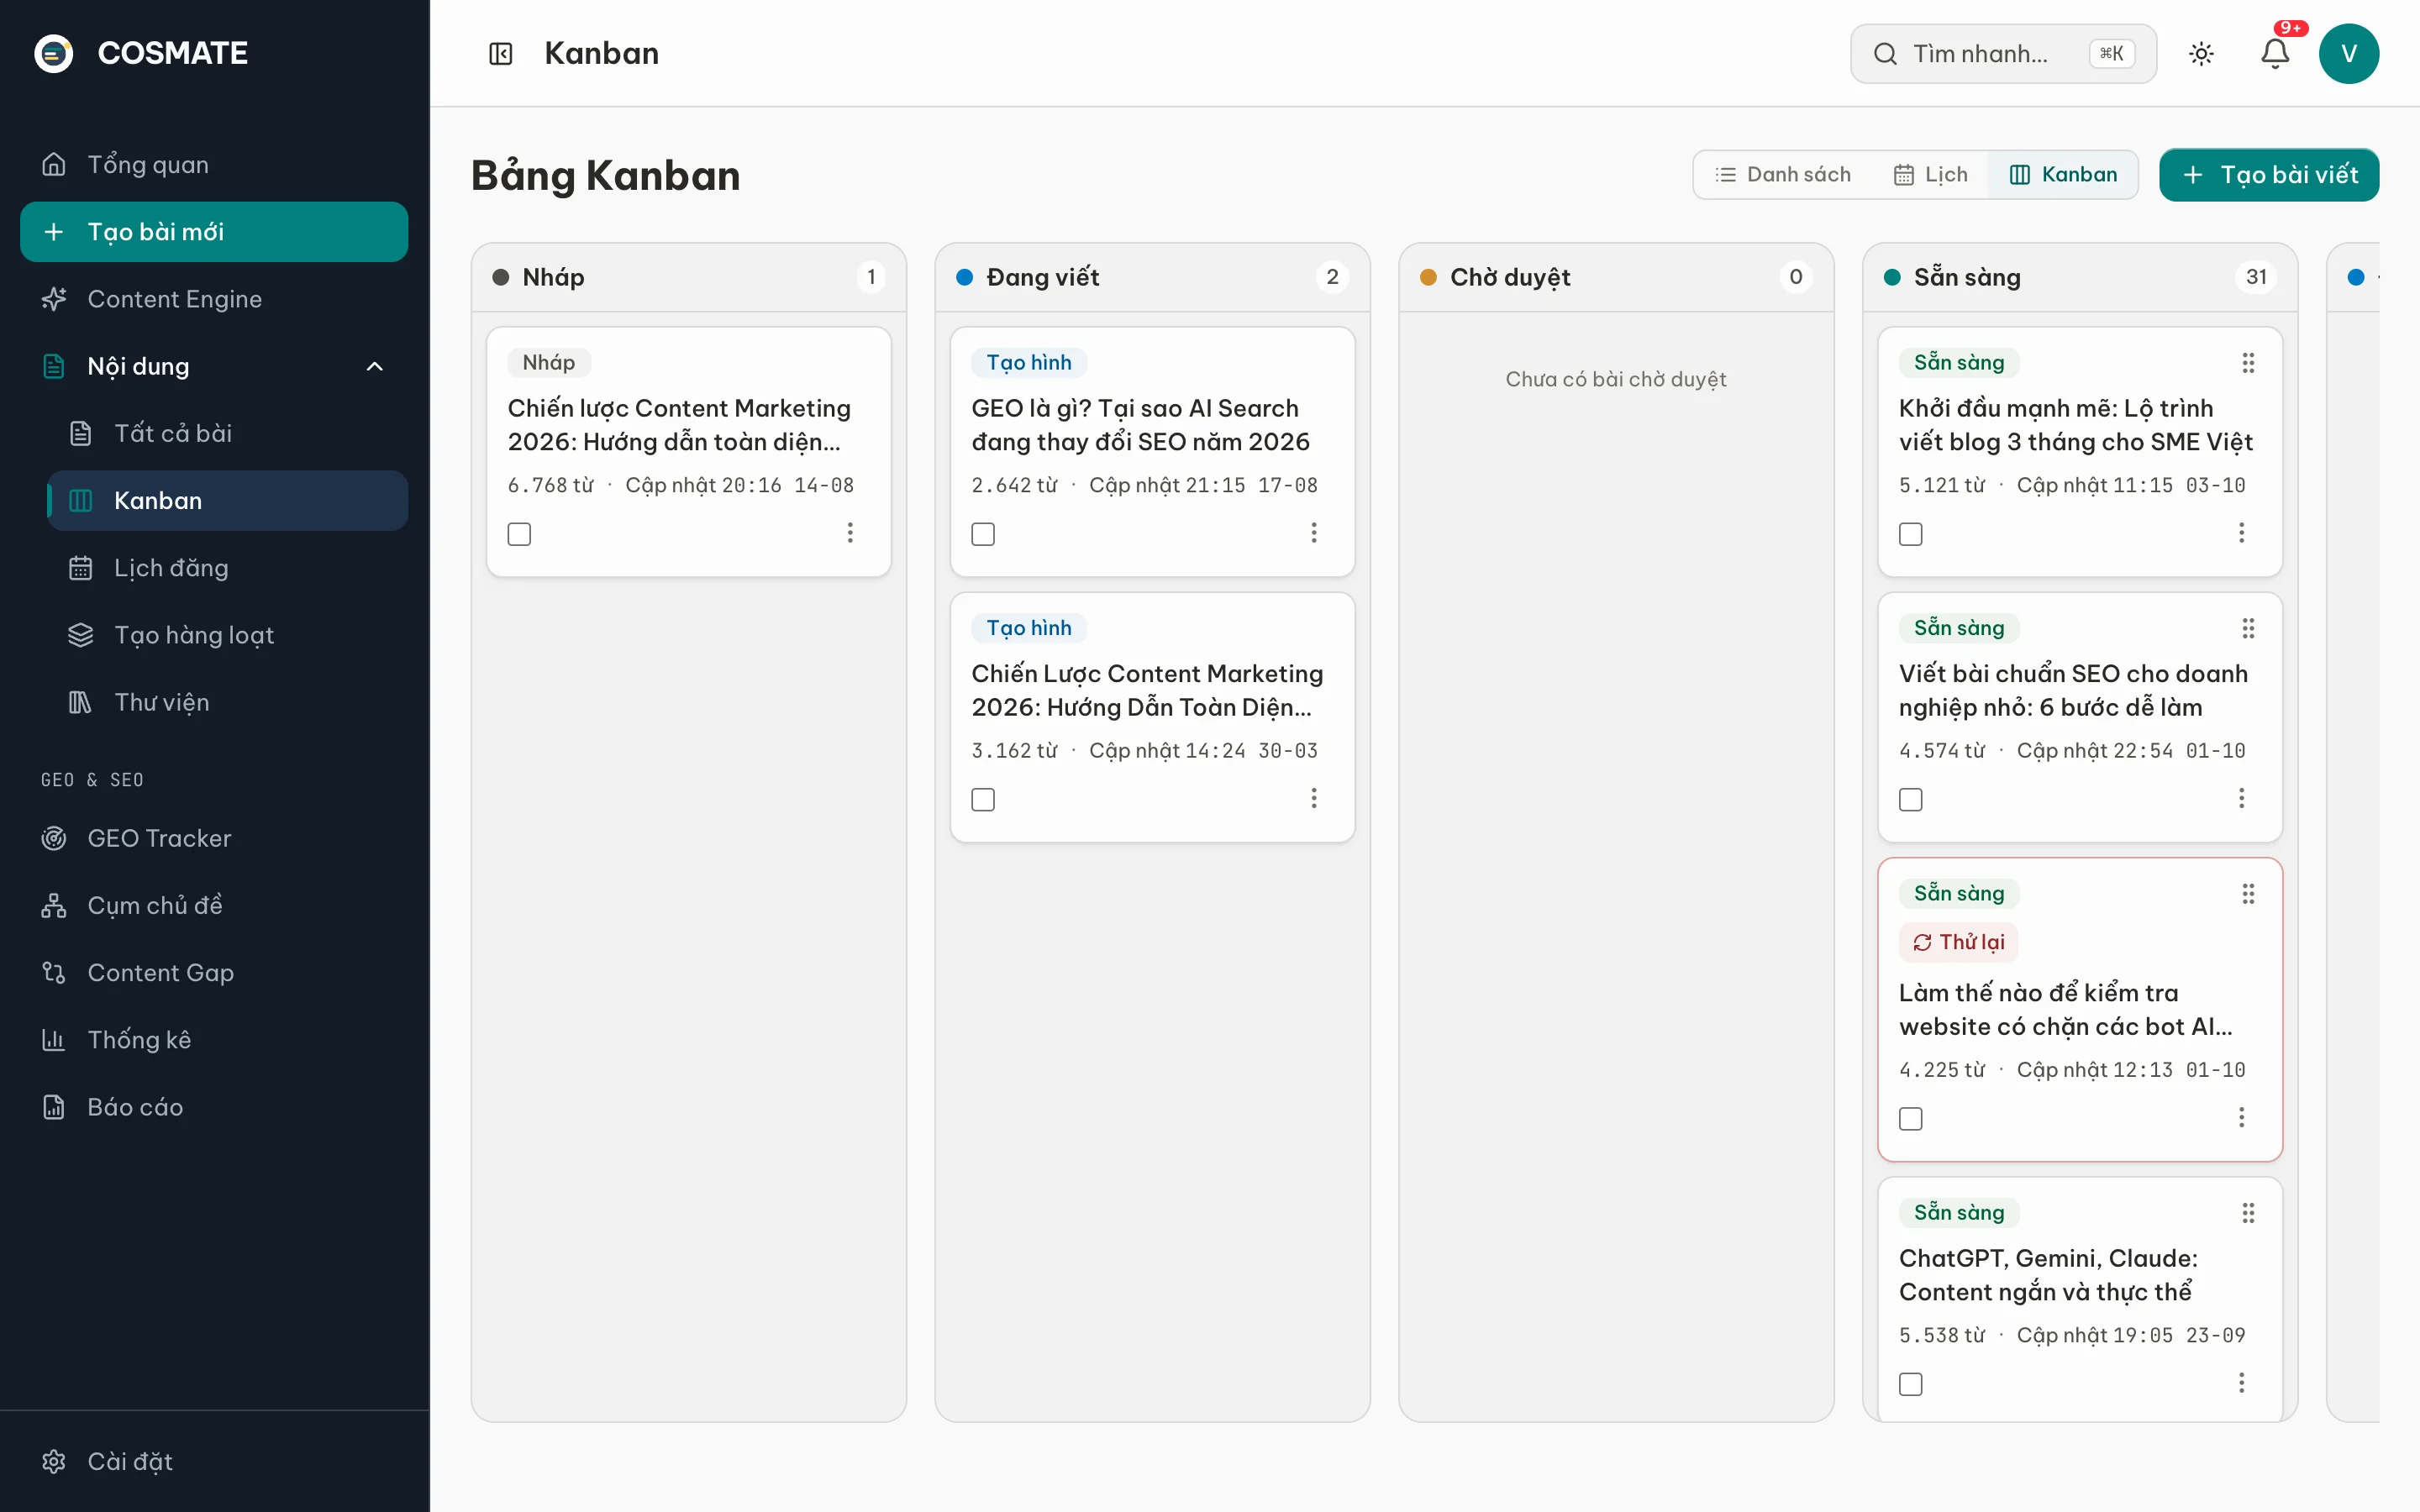Click the Đang viết column header

(x=1152, y=277)
